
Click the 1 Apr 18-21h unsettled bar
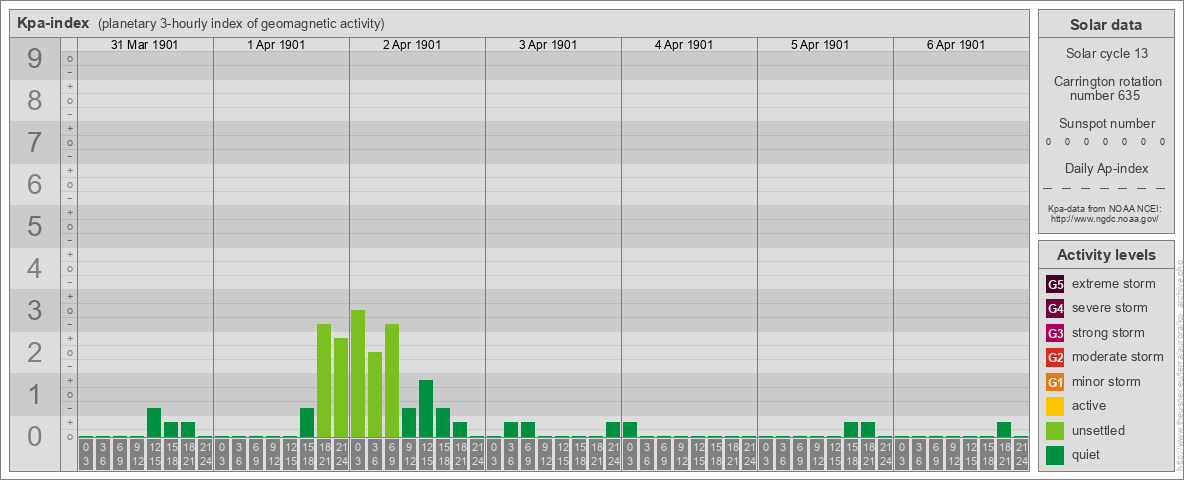pyautogui.click(x=324, y=381)
